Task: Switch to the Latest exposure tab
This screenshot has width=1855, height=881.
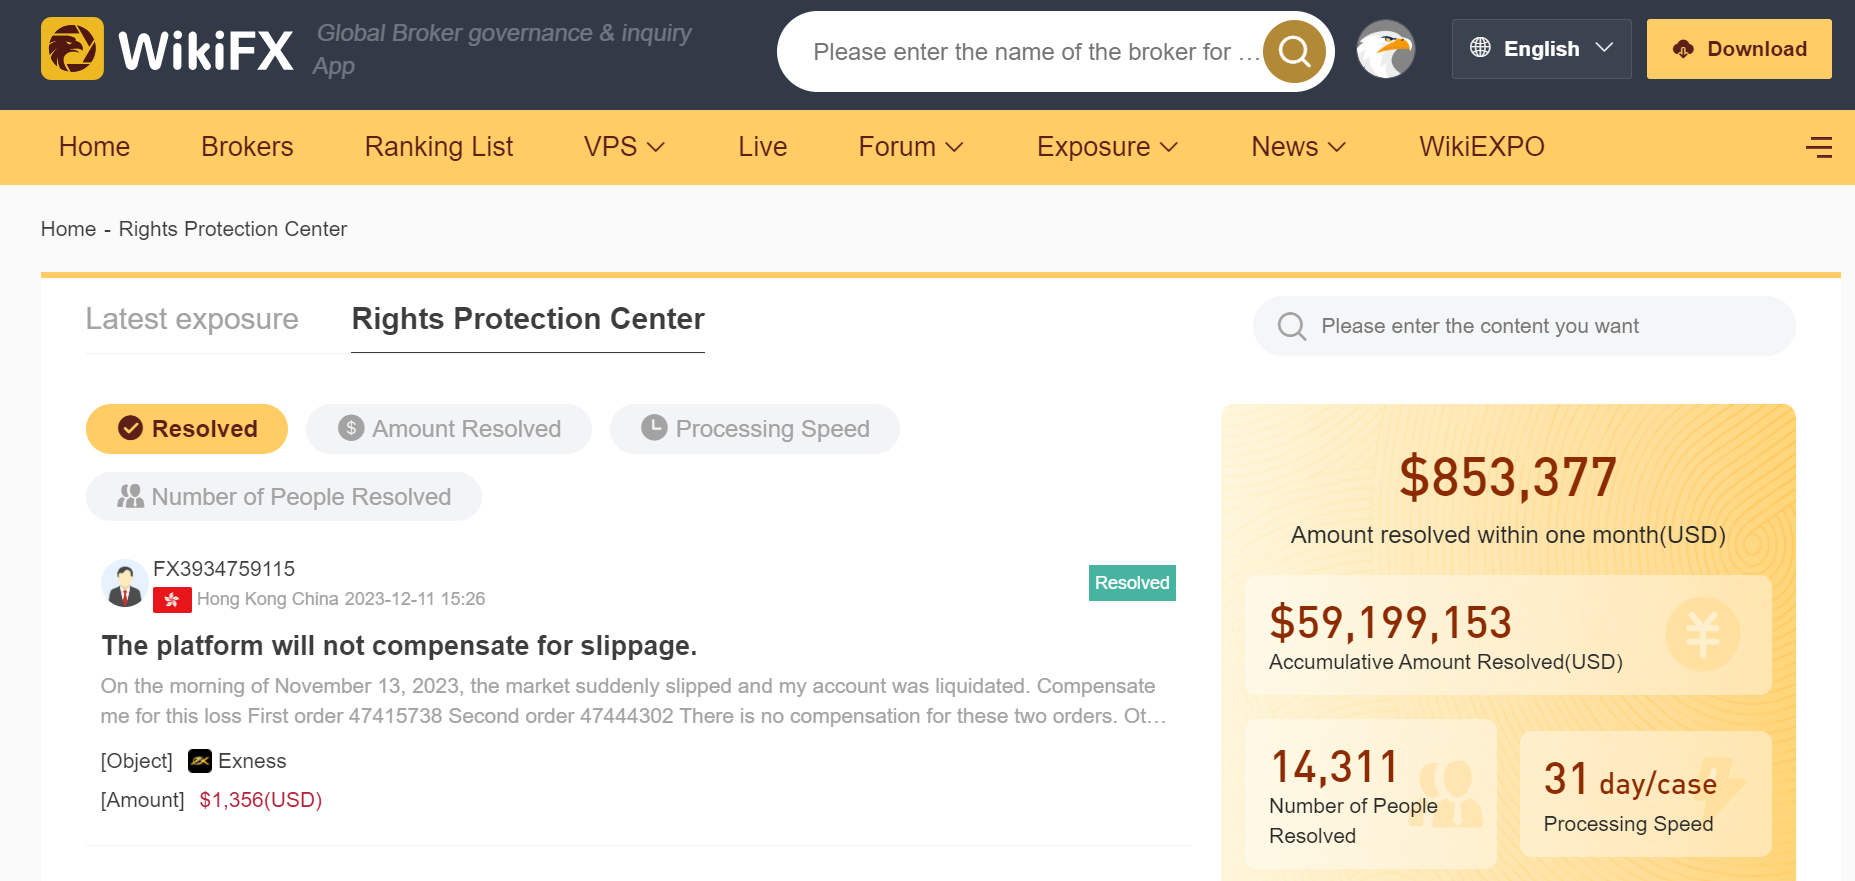Action: tap(192, 319)
